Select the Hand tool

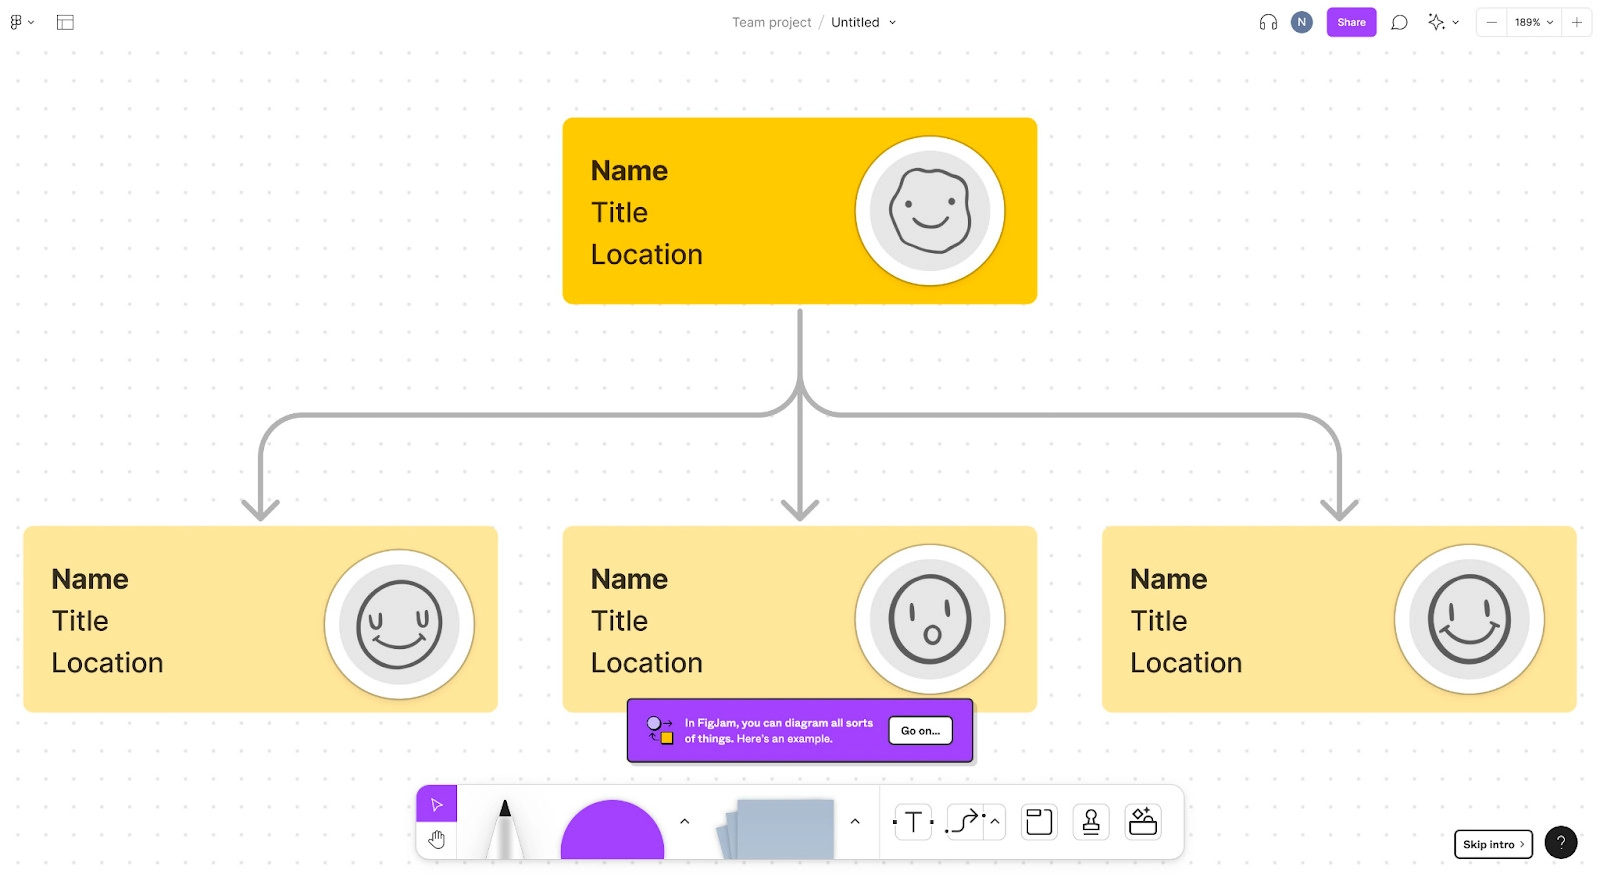coord(436,840)
